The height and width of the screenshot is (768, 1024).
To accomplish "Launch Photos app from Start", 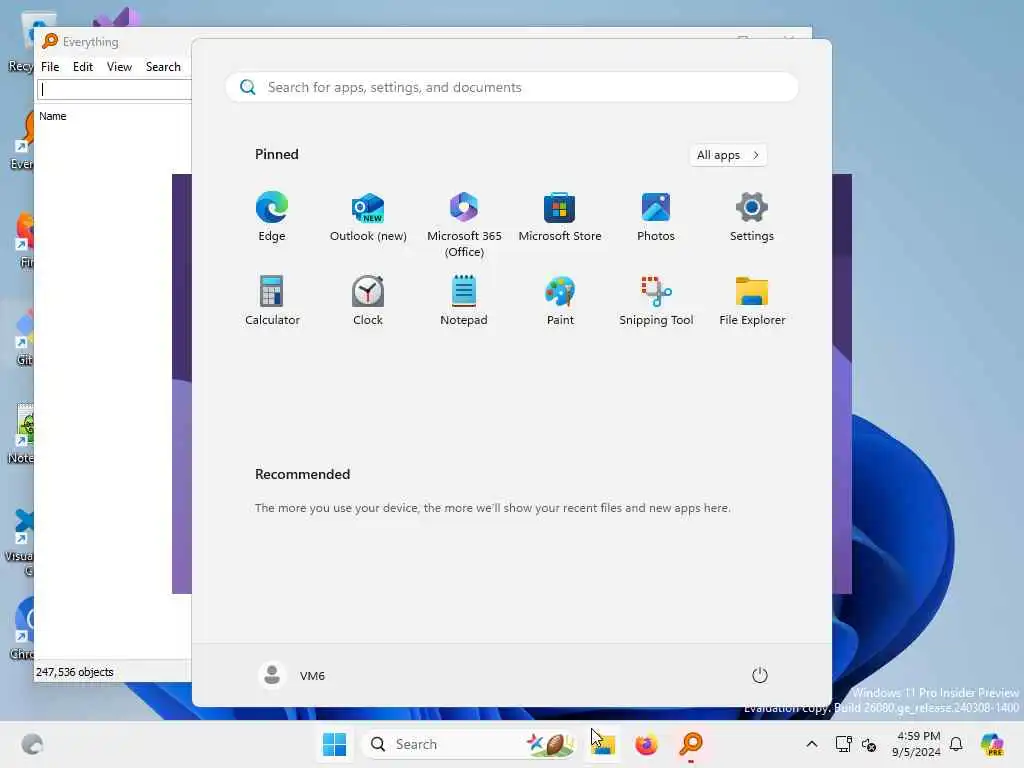I will (656, 217).
